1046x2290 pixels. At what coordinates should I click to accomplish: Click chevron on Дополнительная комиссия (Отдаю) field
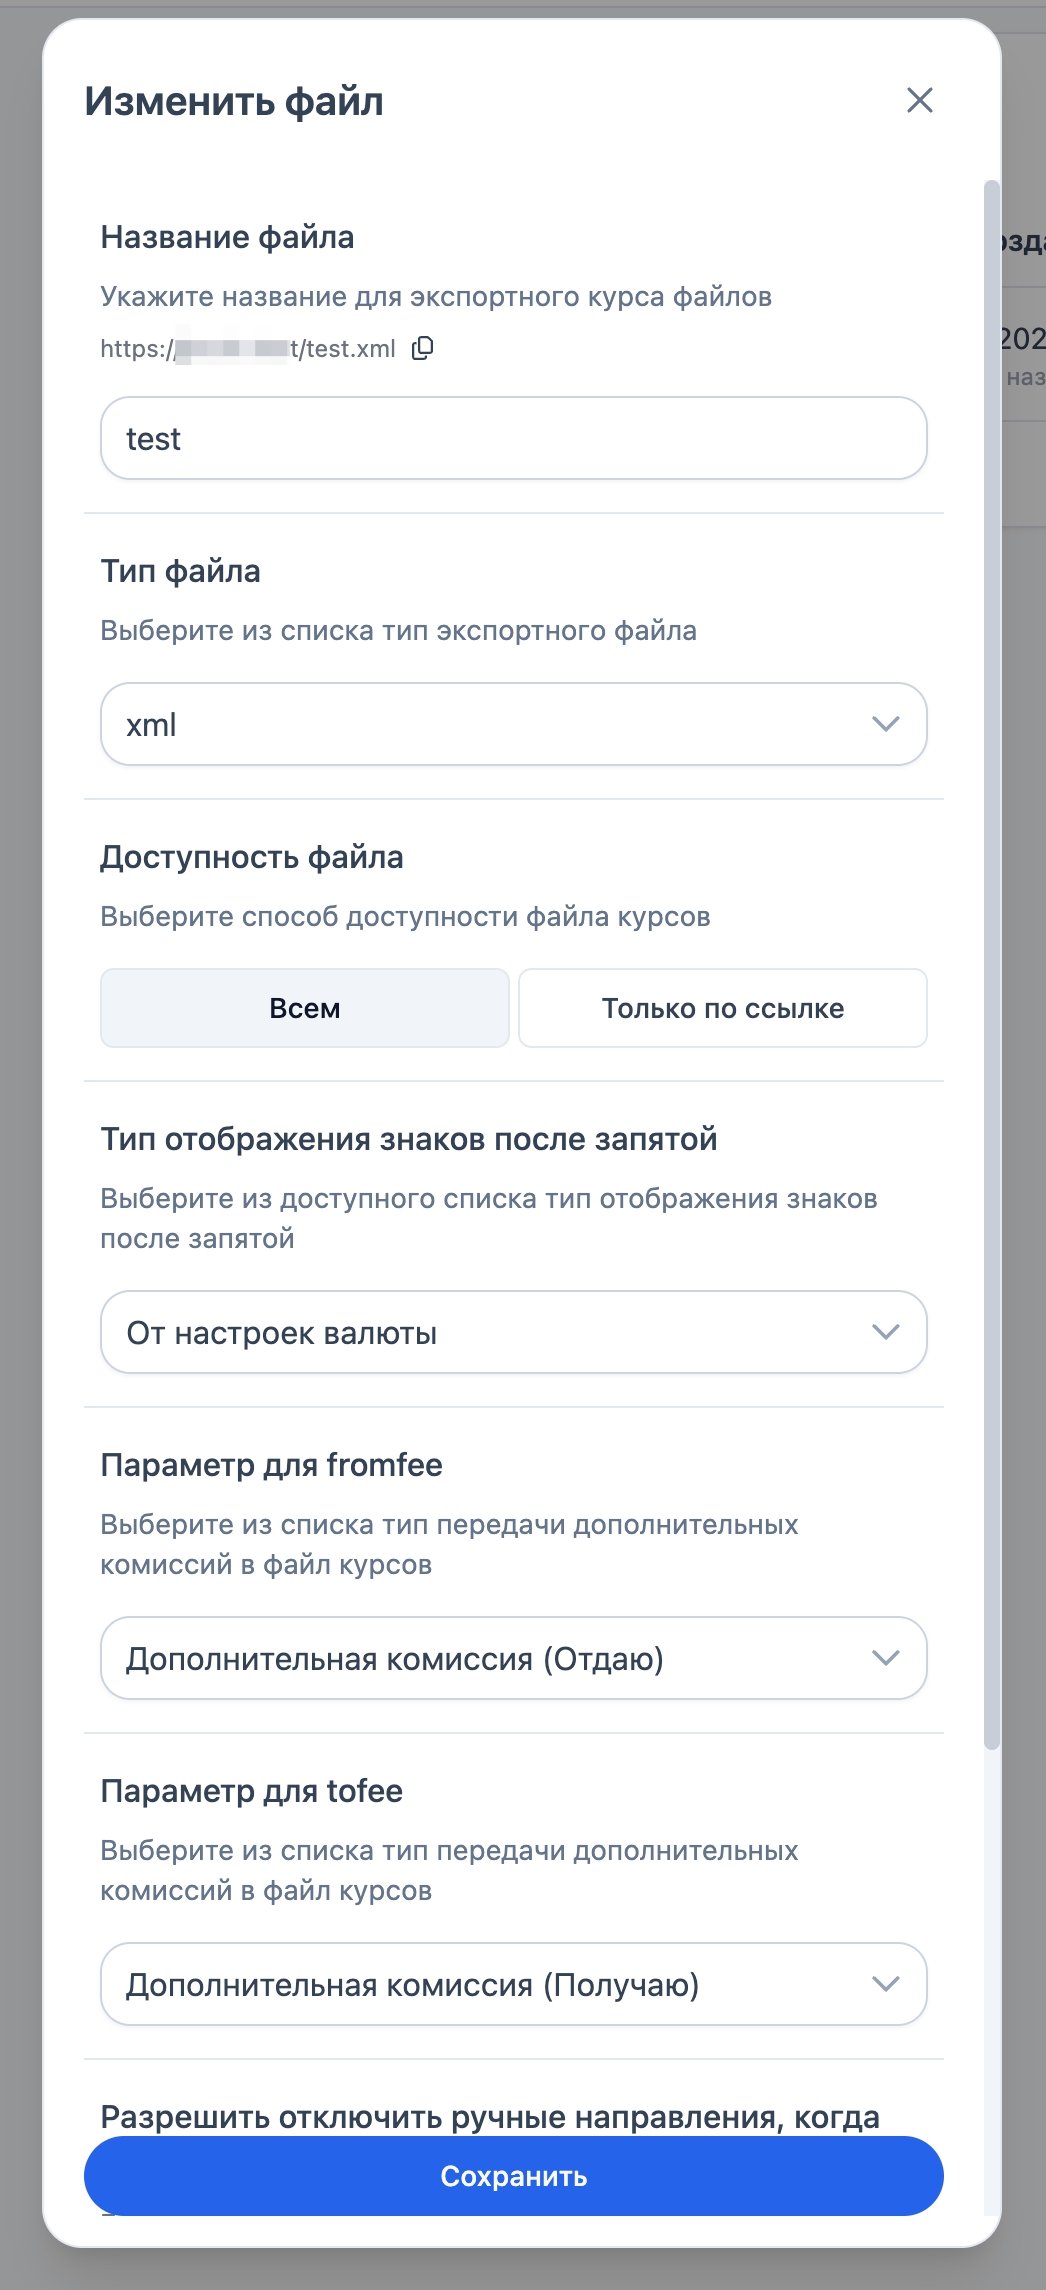[x=885, y=1658]
